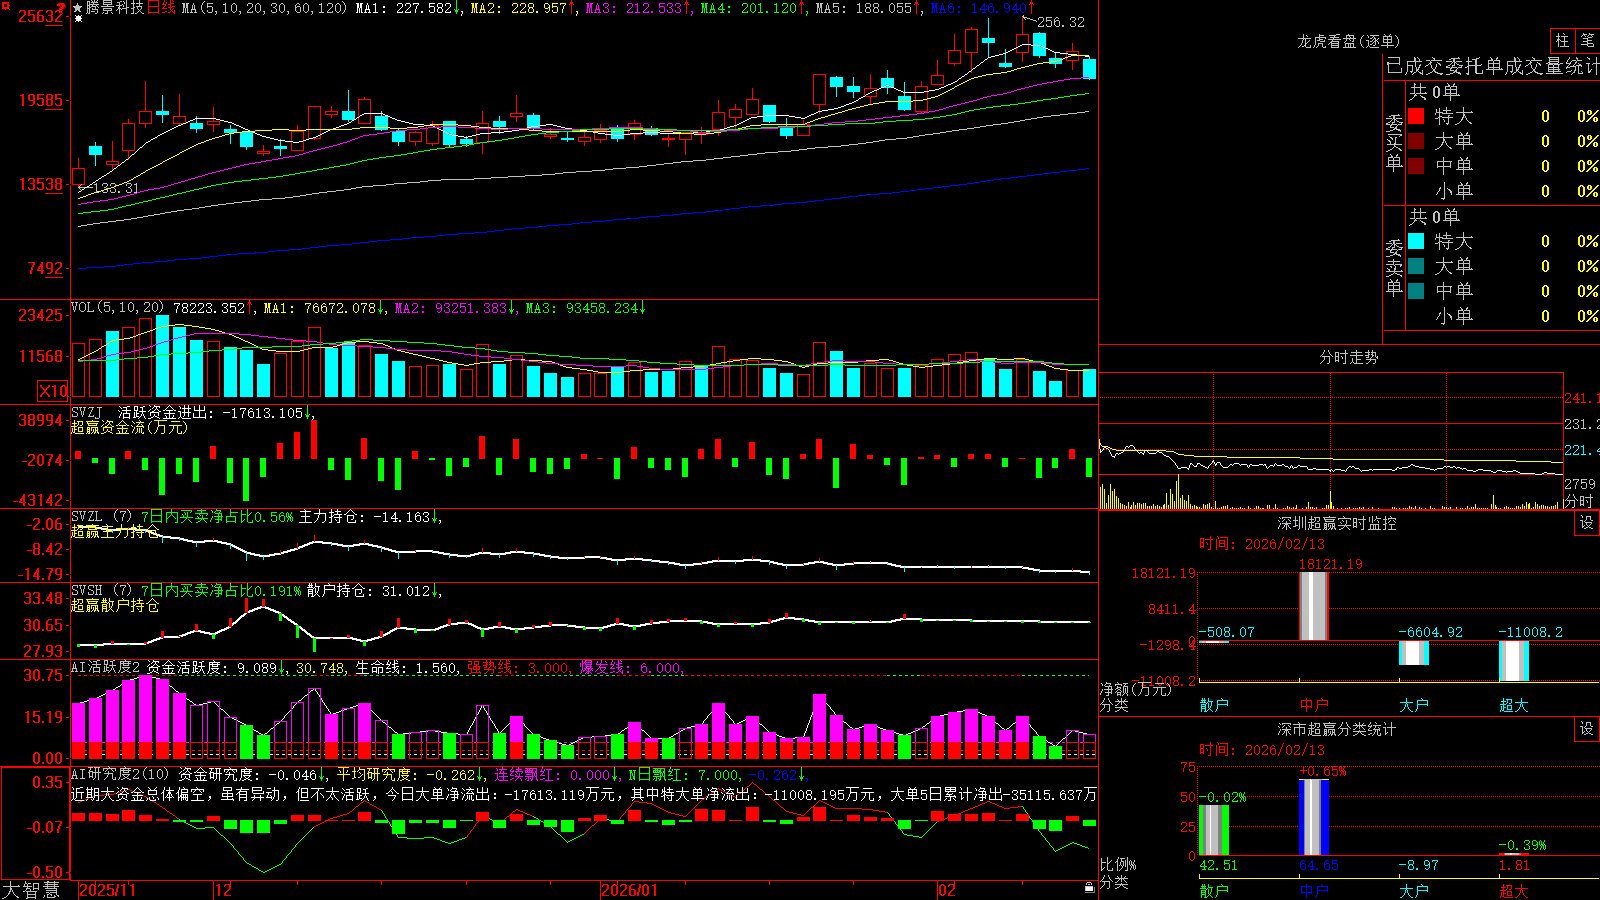Click the red 特大 buy-order color swatch
Screen dimensions: 1600x900
[x=1416, y=116]
